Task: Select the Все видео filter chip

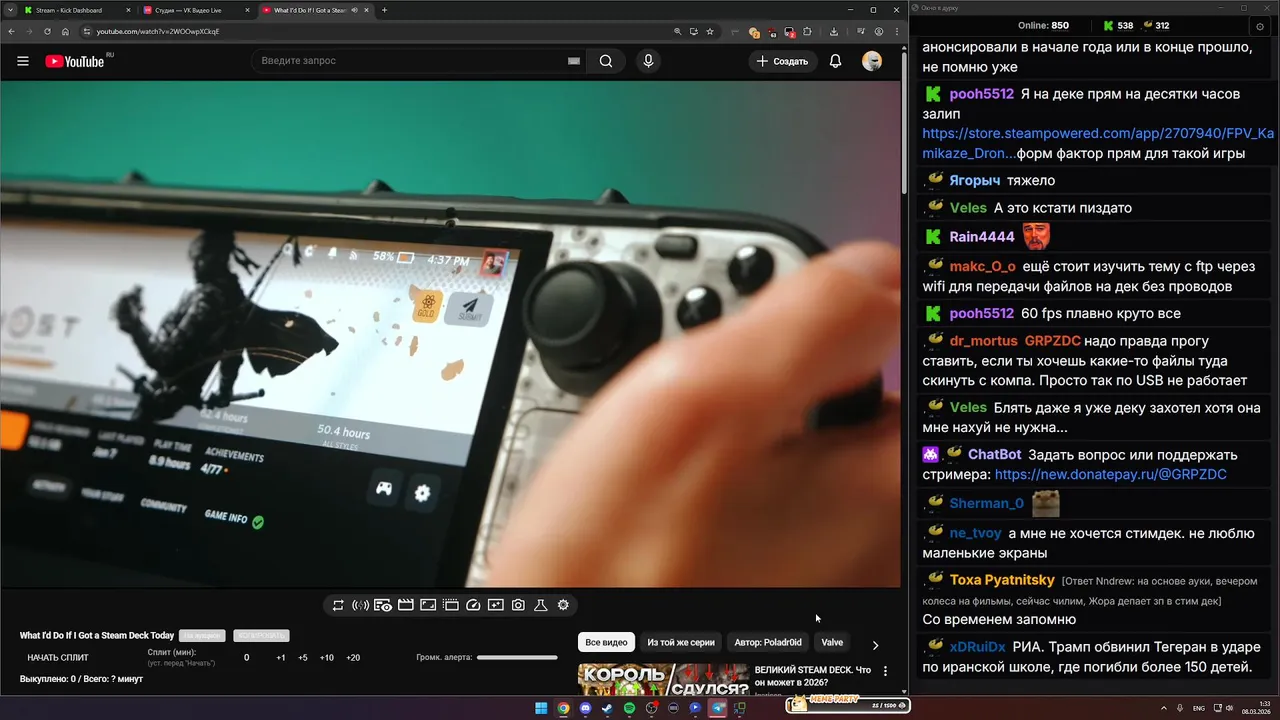Action: coord(606,643)
